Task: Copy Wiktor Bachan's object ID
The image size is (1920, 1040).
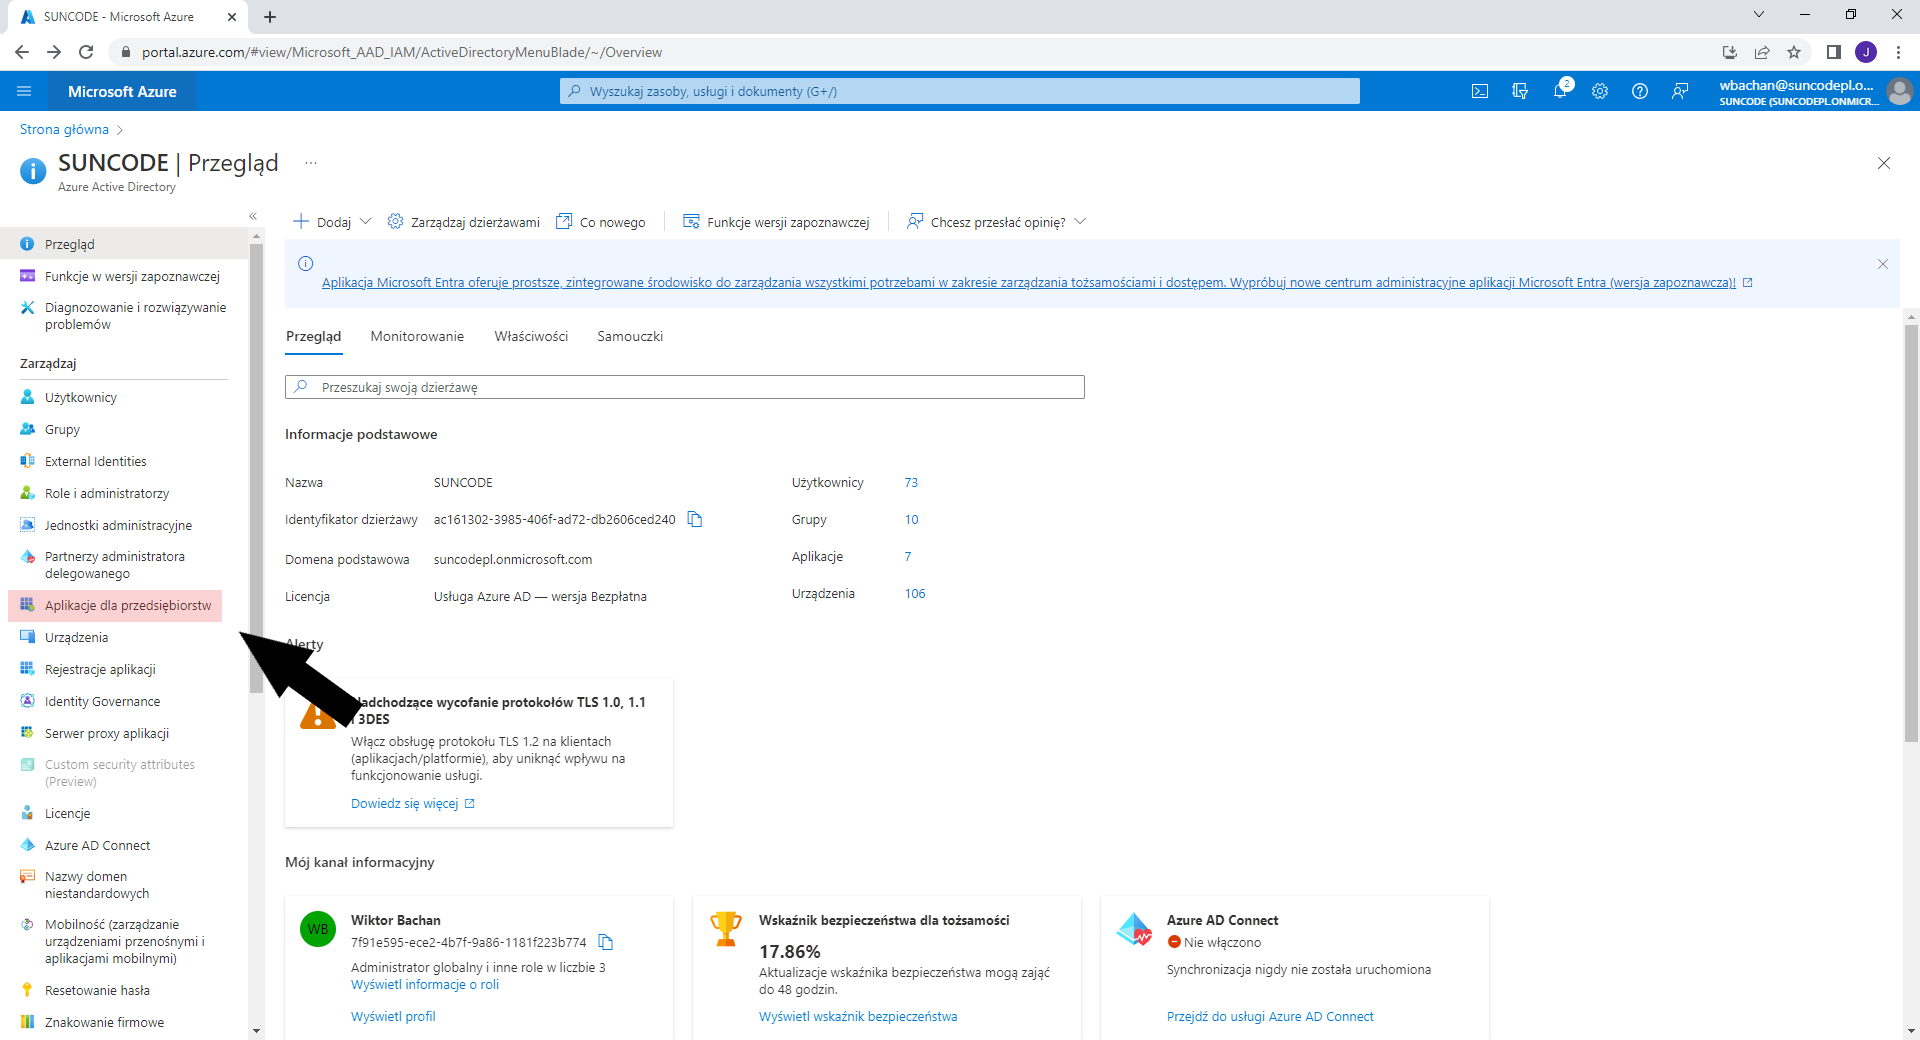Action: point(605,942)
